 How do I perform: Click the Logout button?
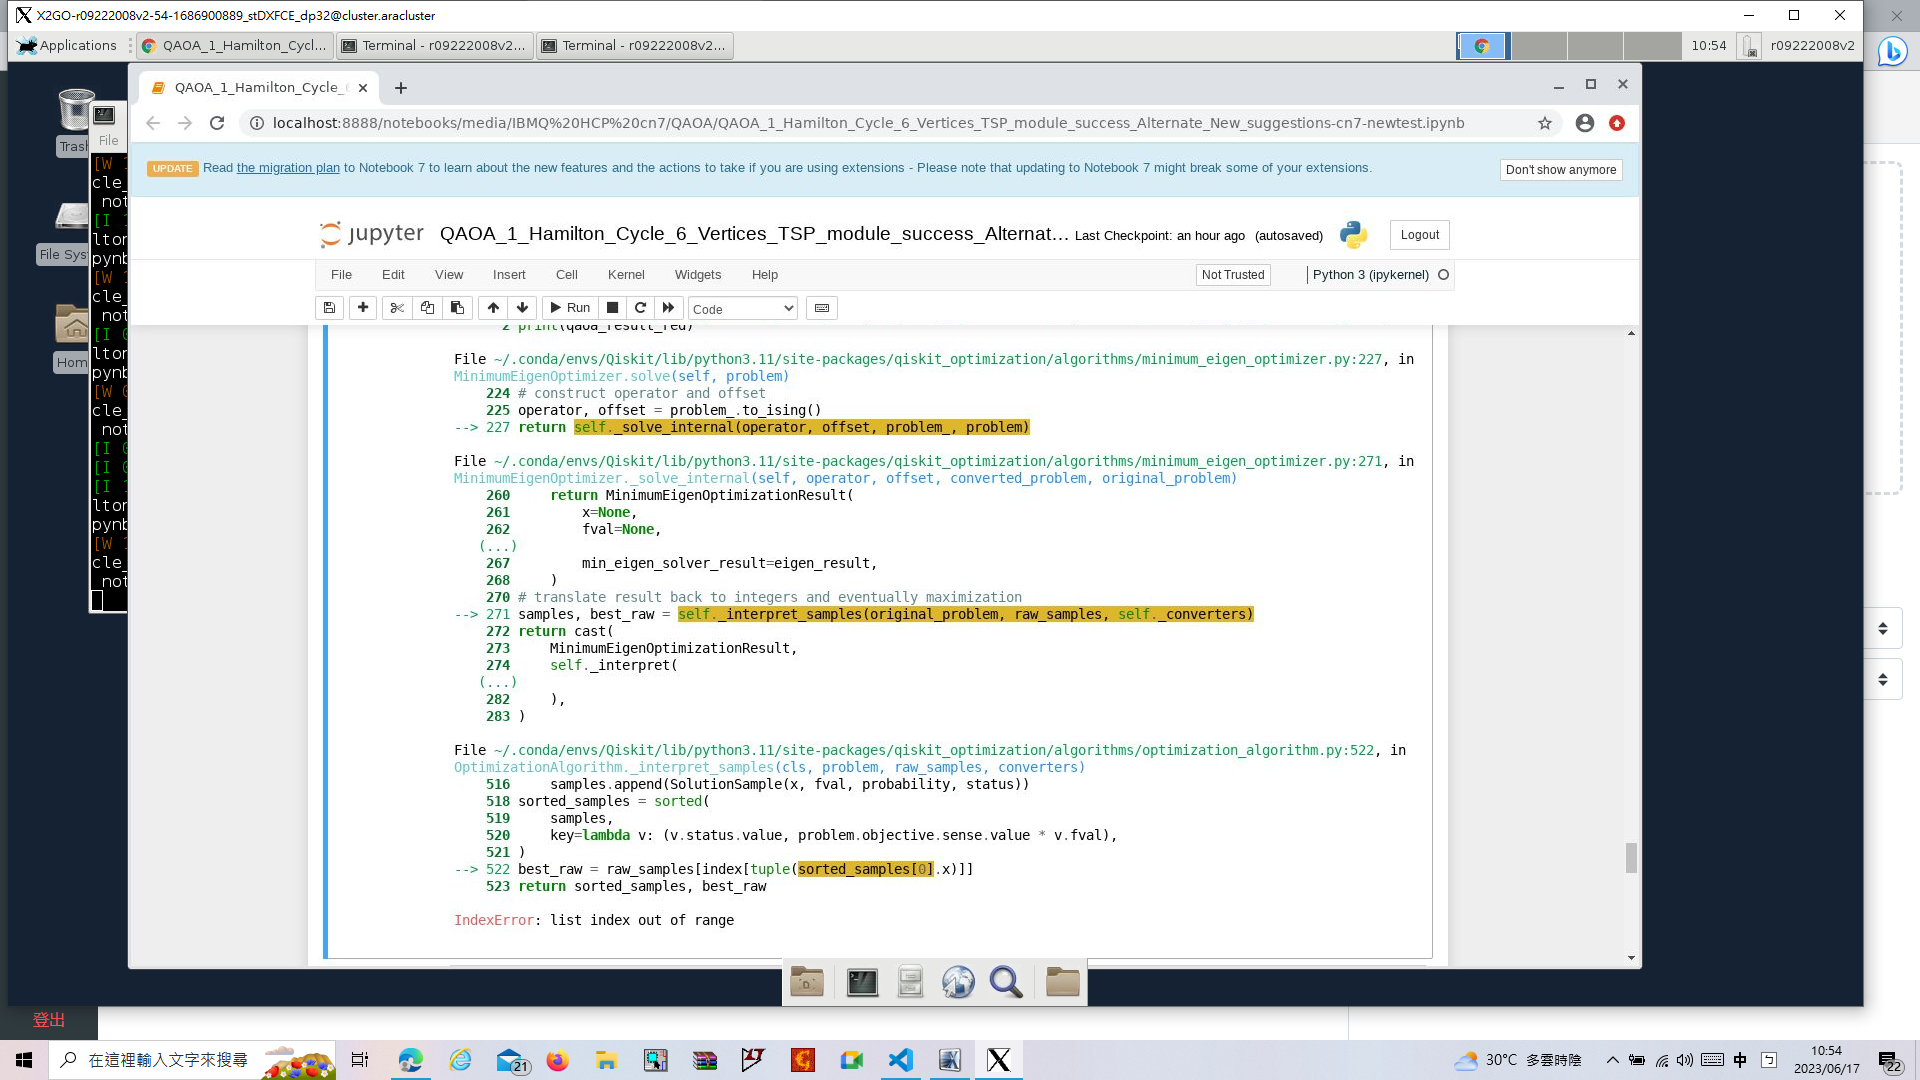coord(1420,235)
